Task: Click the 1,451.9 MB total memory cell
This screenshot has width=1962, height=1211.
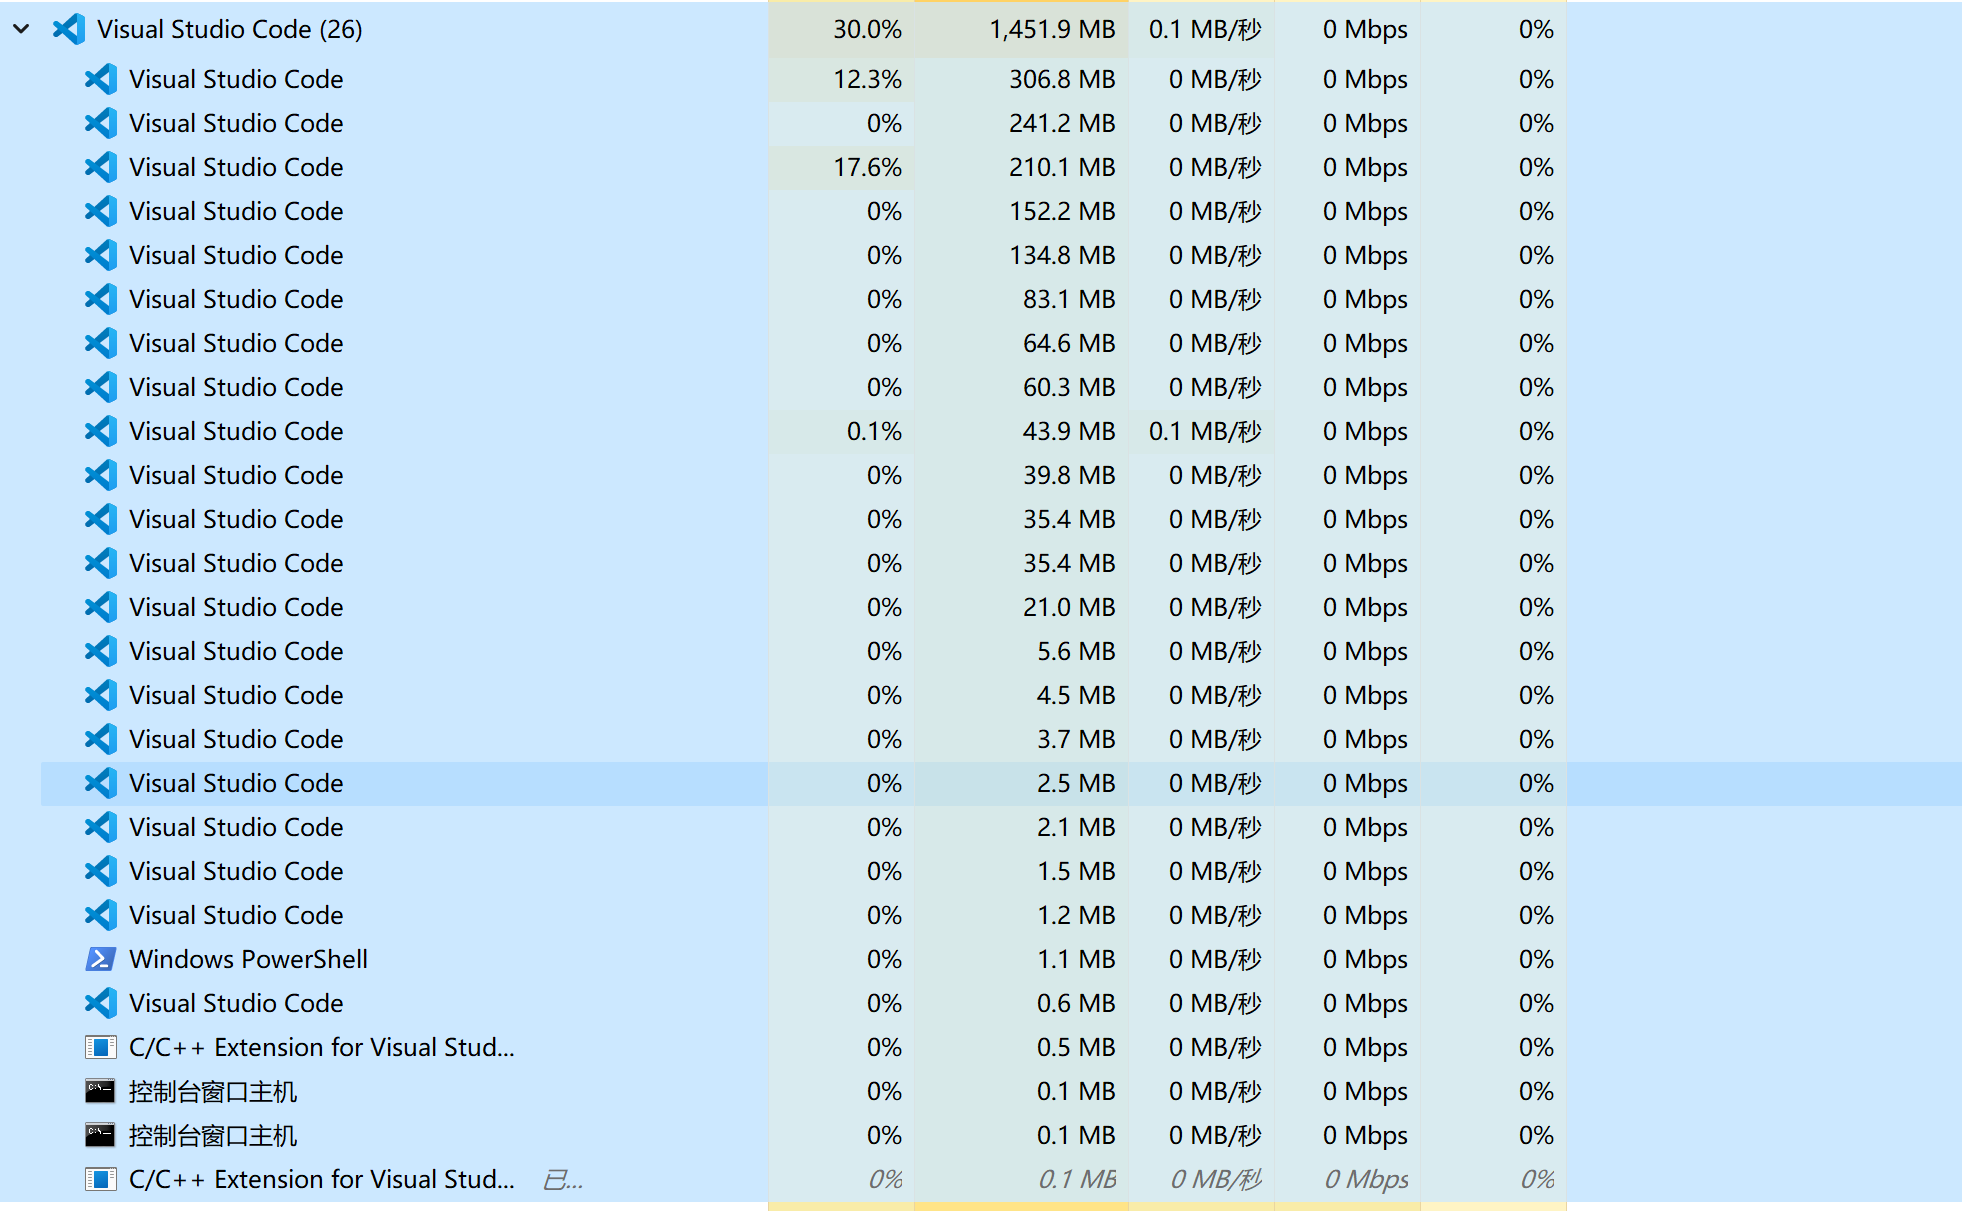Action: tap(1052, 30)
